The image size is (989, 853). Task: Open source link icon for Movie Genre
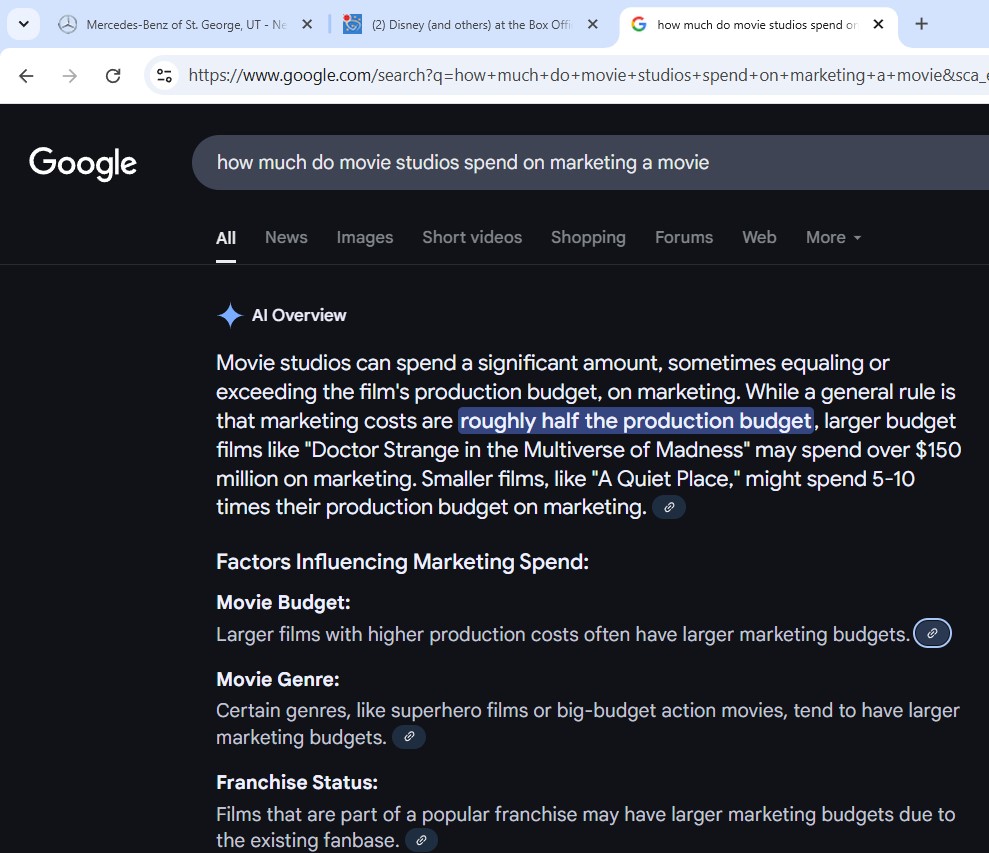click(408, 738)
